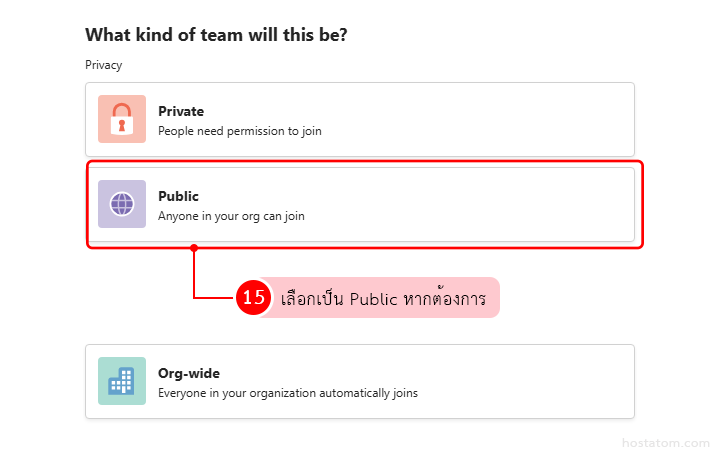Click the pink Thai annotation label

tap(385, 298)
